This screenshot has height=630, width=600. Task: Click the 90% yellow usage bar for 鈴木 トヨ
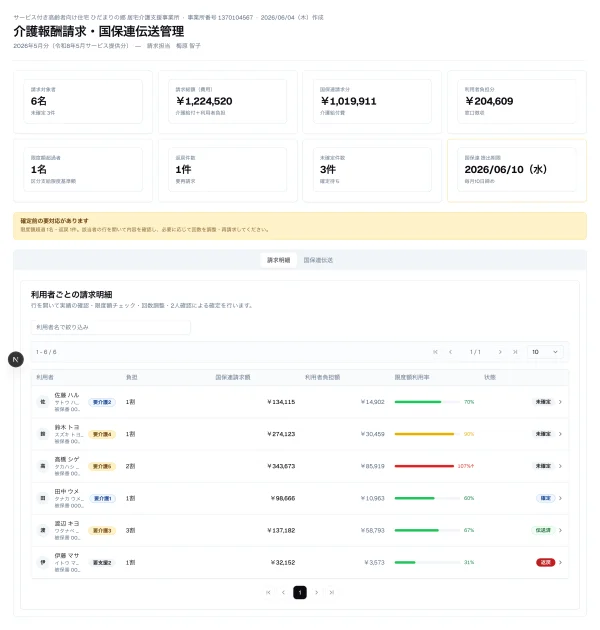click(x=427, y=434)
